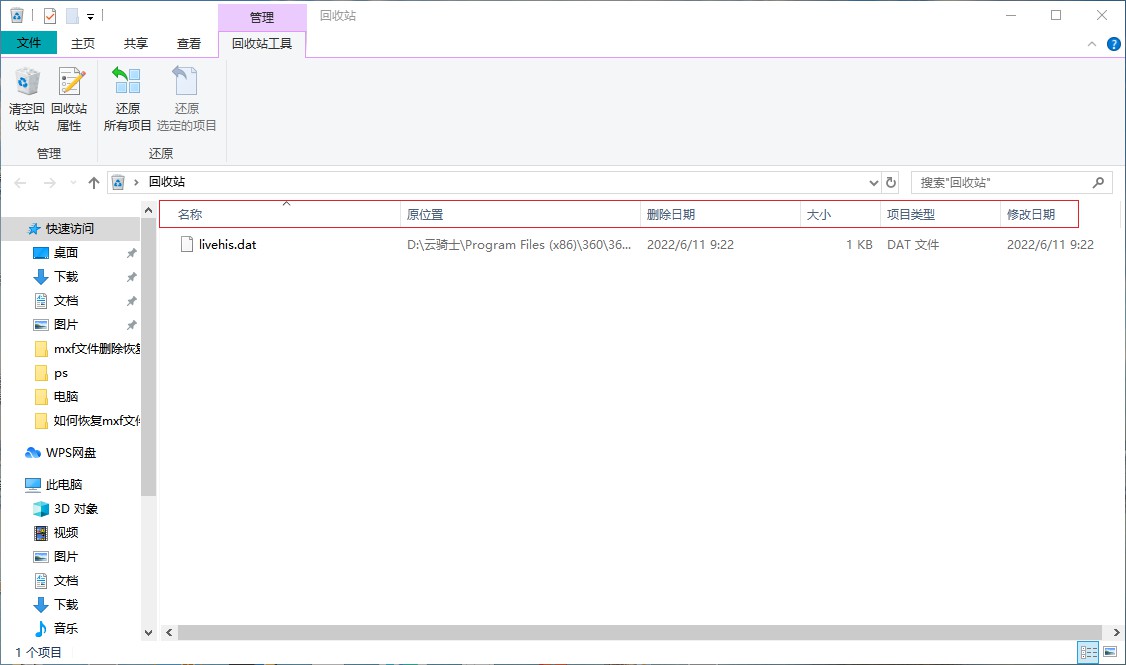
Task: Open WPS网盘 in navigation pane
Action: coord(71,452)
